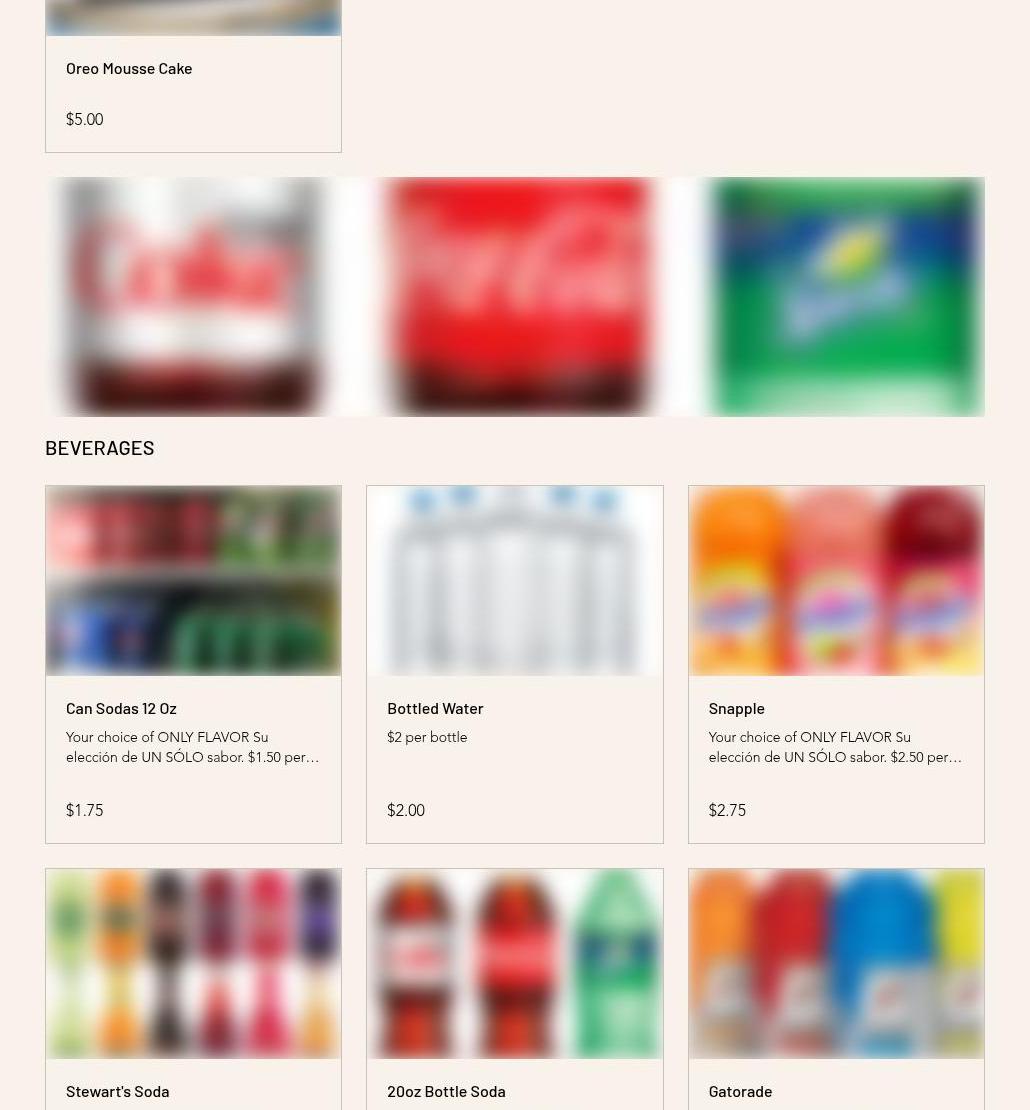Click the Snapple item title

point(736,709)
